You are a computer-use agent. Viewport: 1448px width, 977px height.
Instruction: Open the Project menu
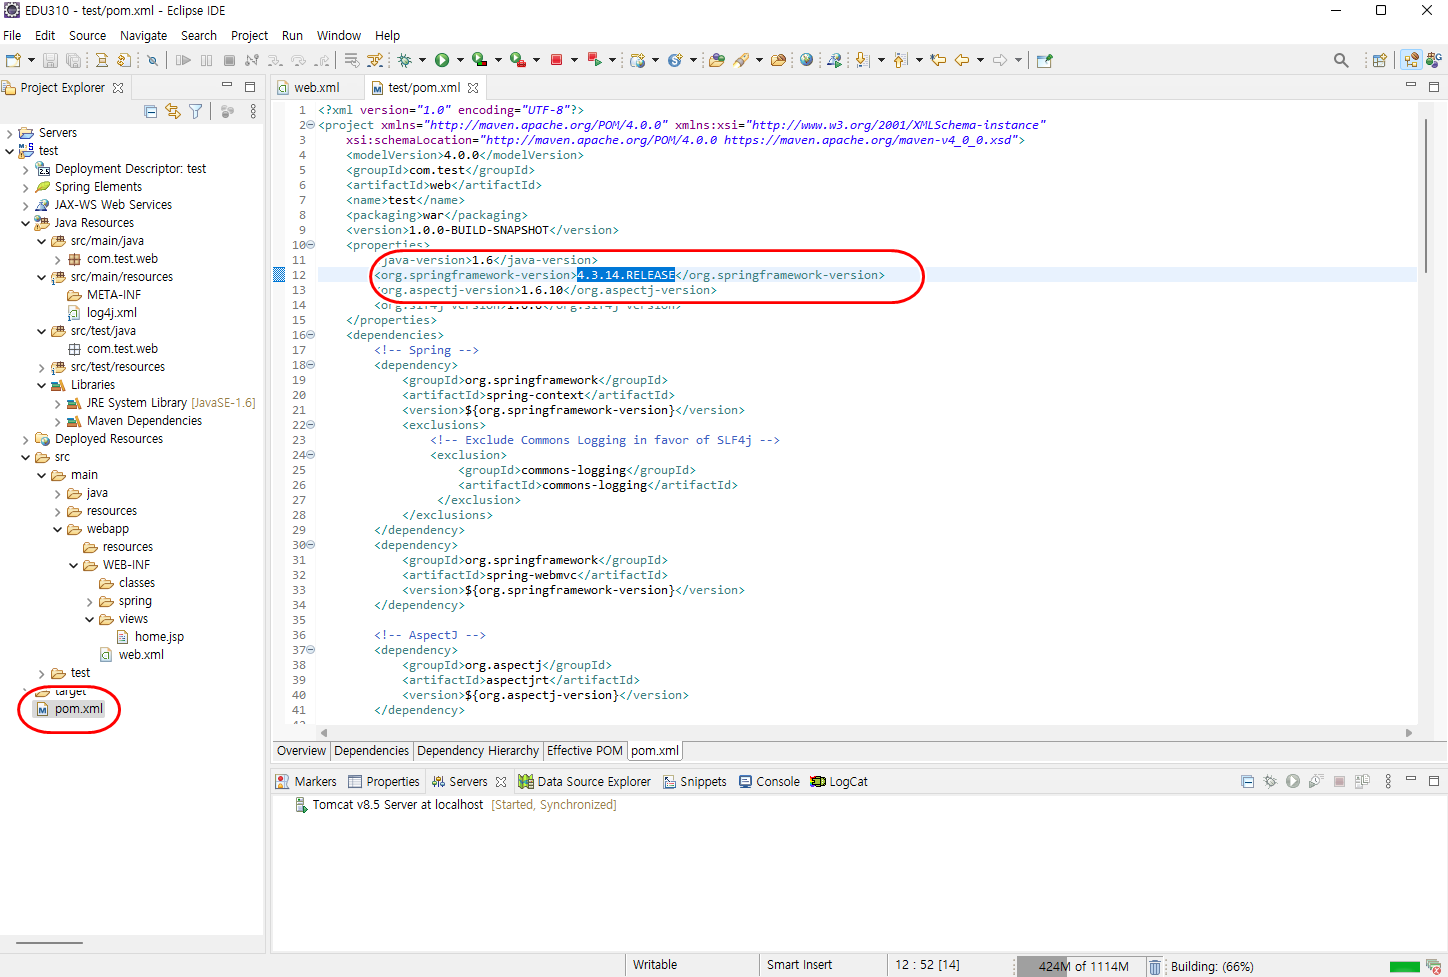(x=249, y=35)
